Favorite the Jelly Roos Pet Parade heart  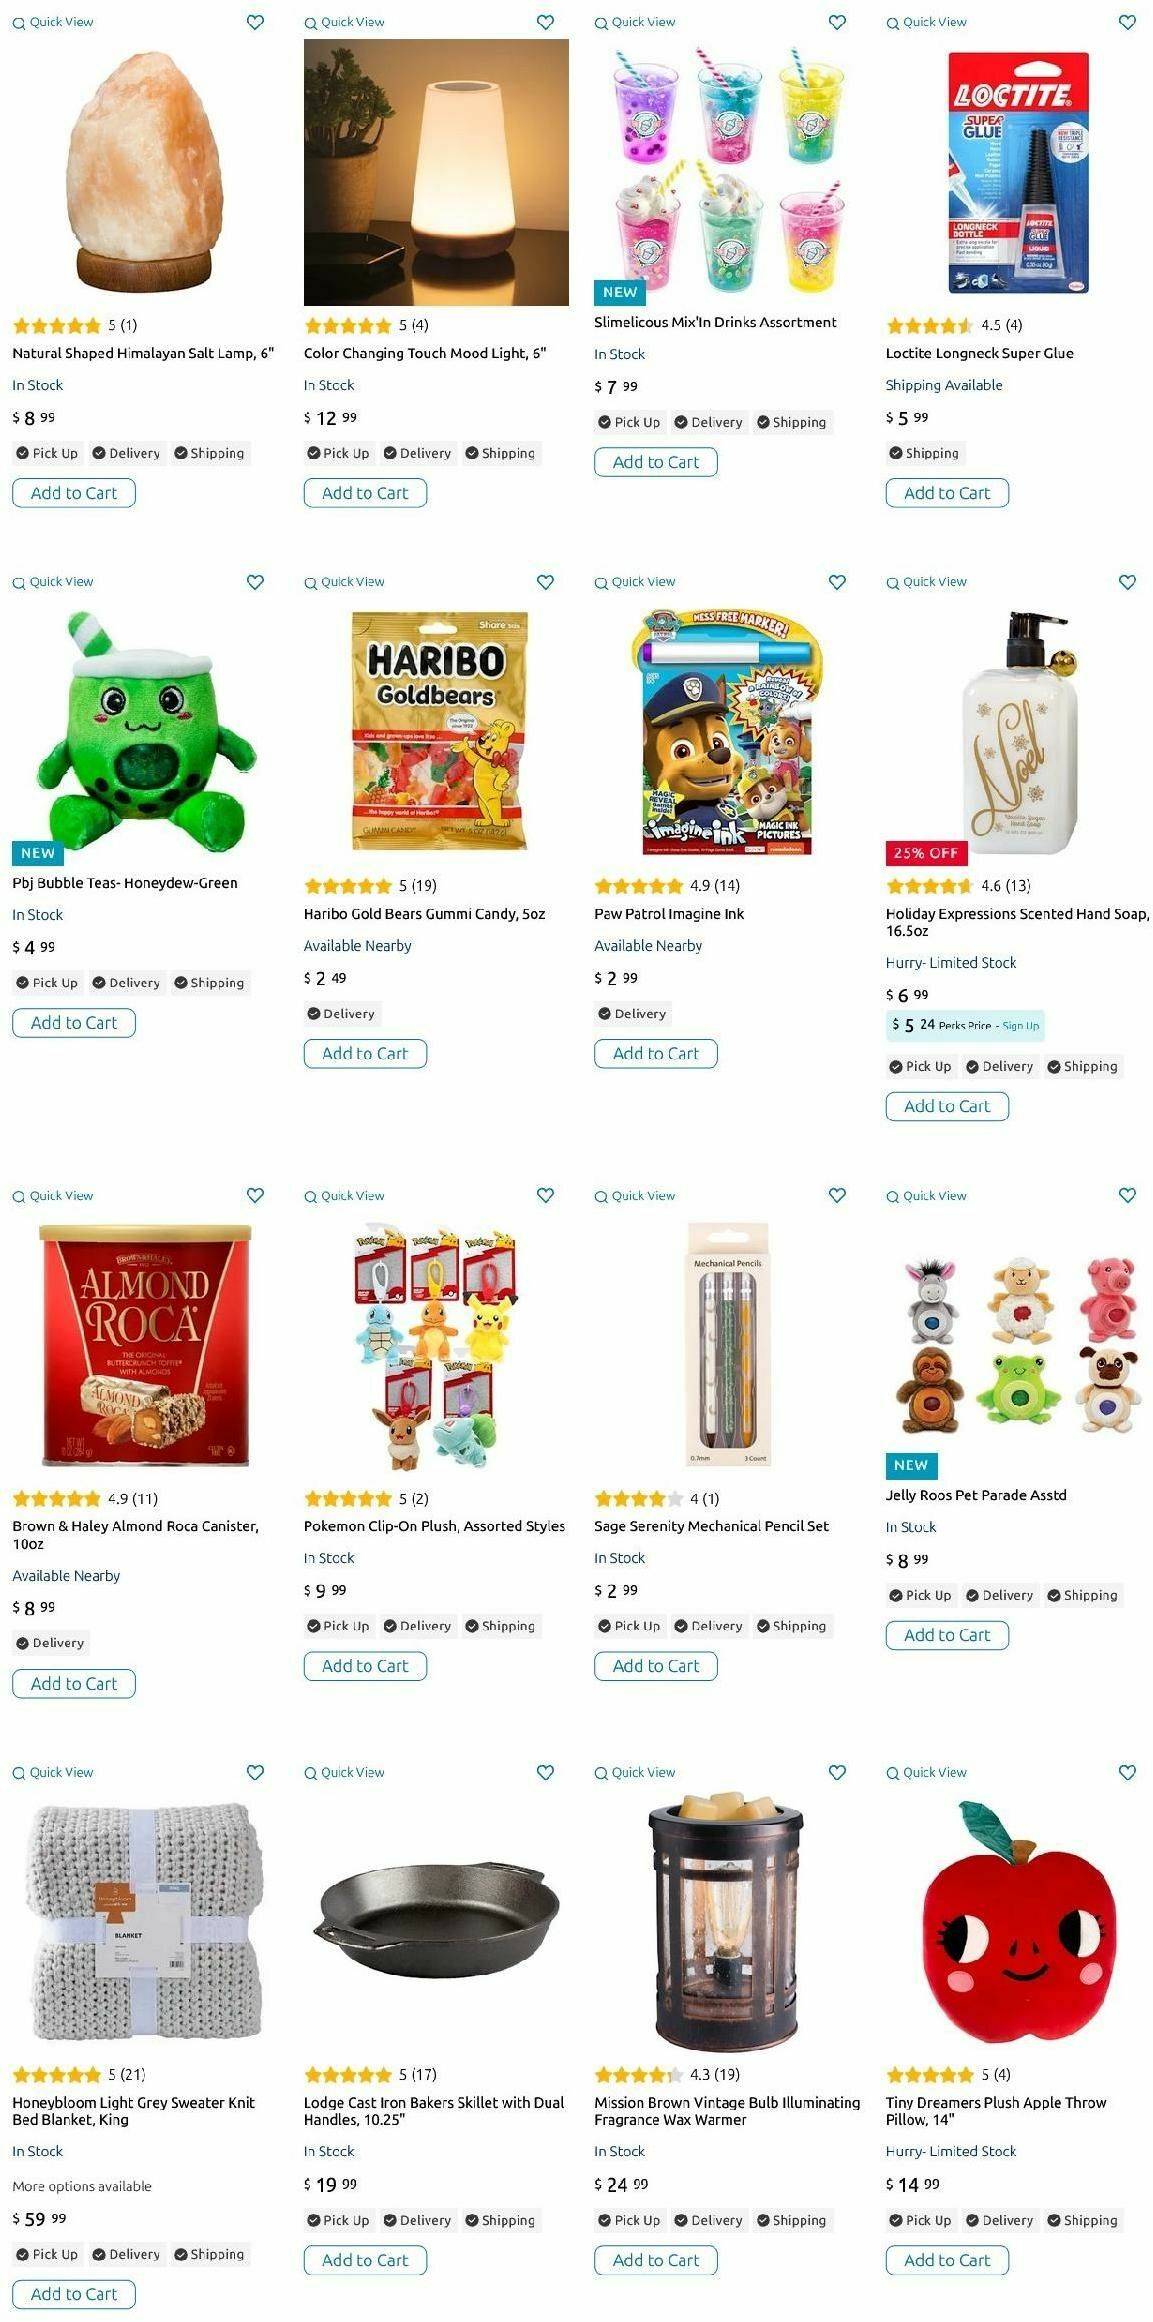click(x=1127, y=1195)
